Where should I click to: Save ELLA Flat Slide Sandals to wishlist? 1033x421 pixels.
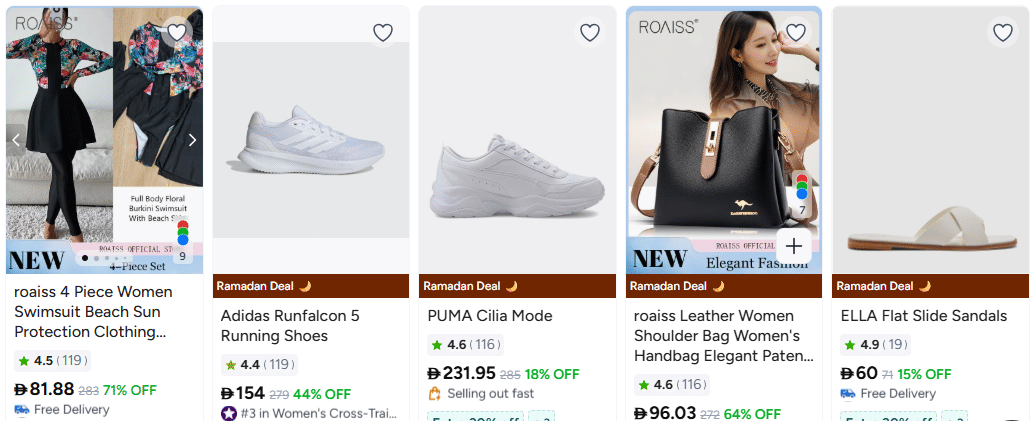[x=1003, y=33]
